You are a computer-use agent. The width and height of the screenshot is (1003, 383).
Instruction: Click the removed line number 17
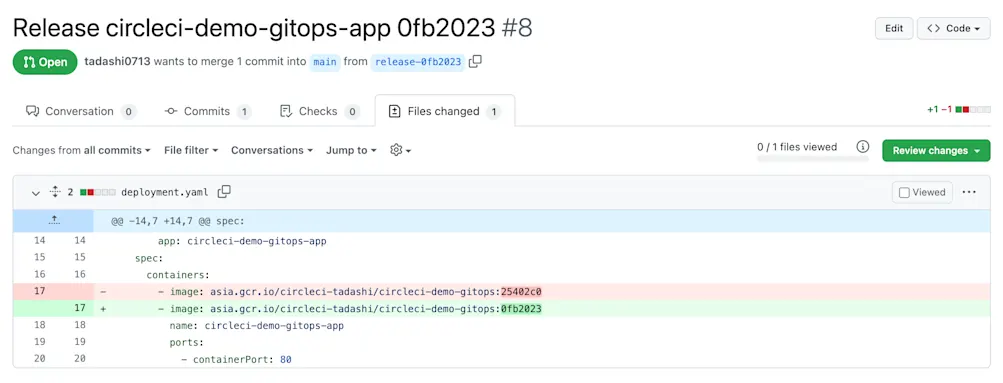[x=39, y=292]
